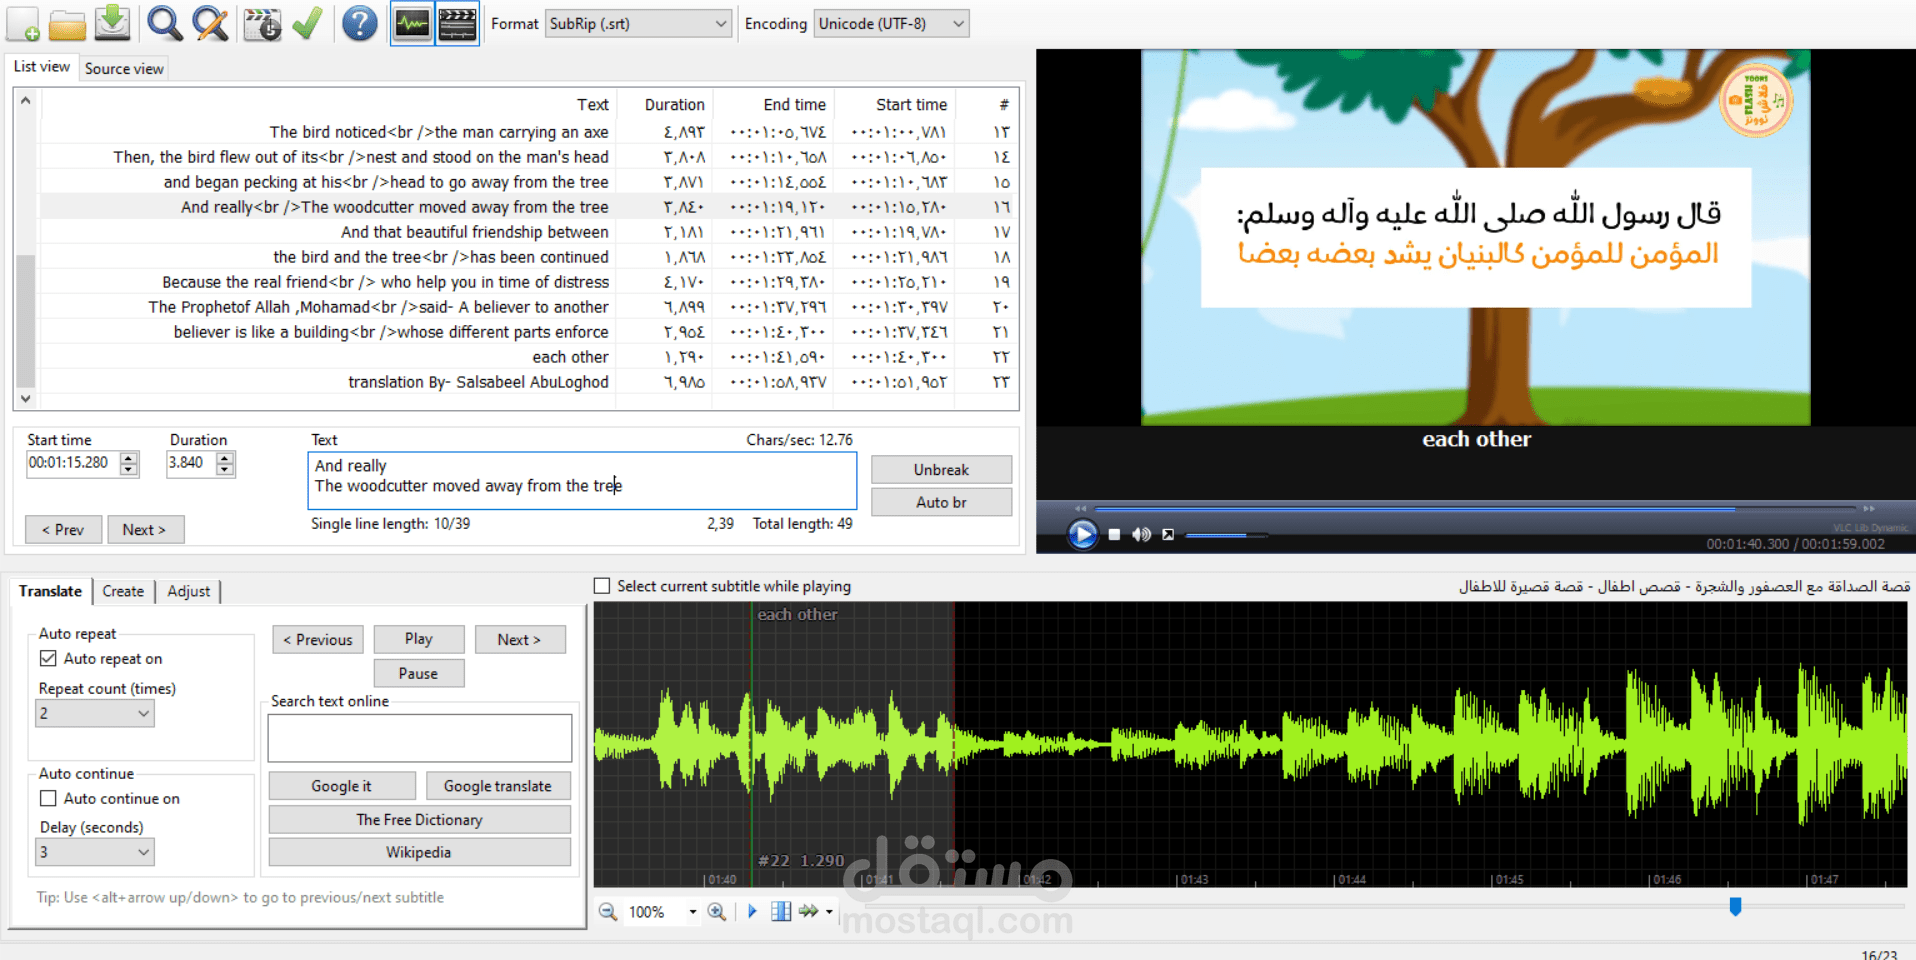Zoom out the waveform

(x=607, y=911)
